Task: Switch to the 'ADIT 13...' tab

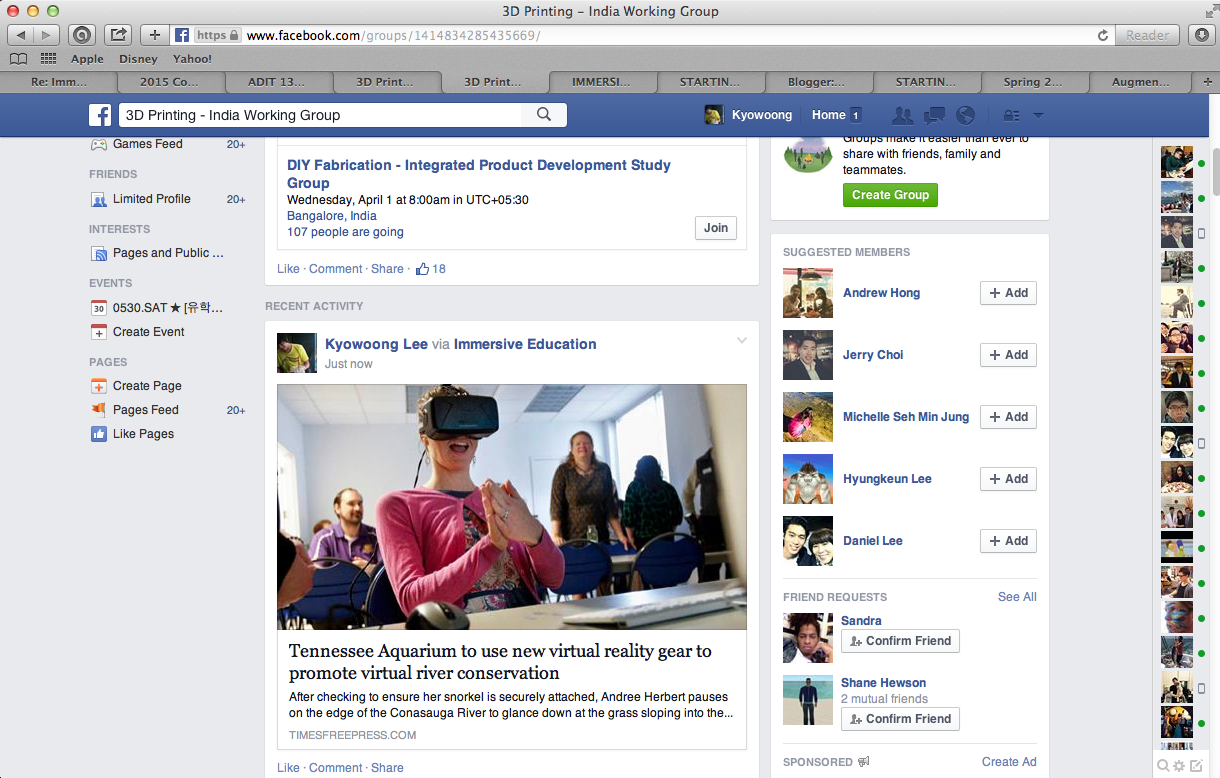Action: pos(276,82)
